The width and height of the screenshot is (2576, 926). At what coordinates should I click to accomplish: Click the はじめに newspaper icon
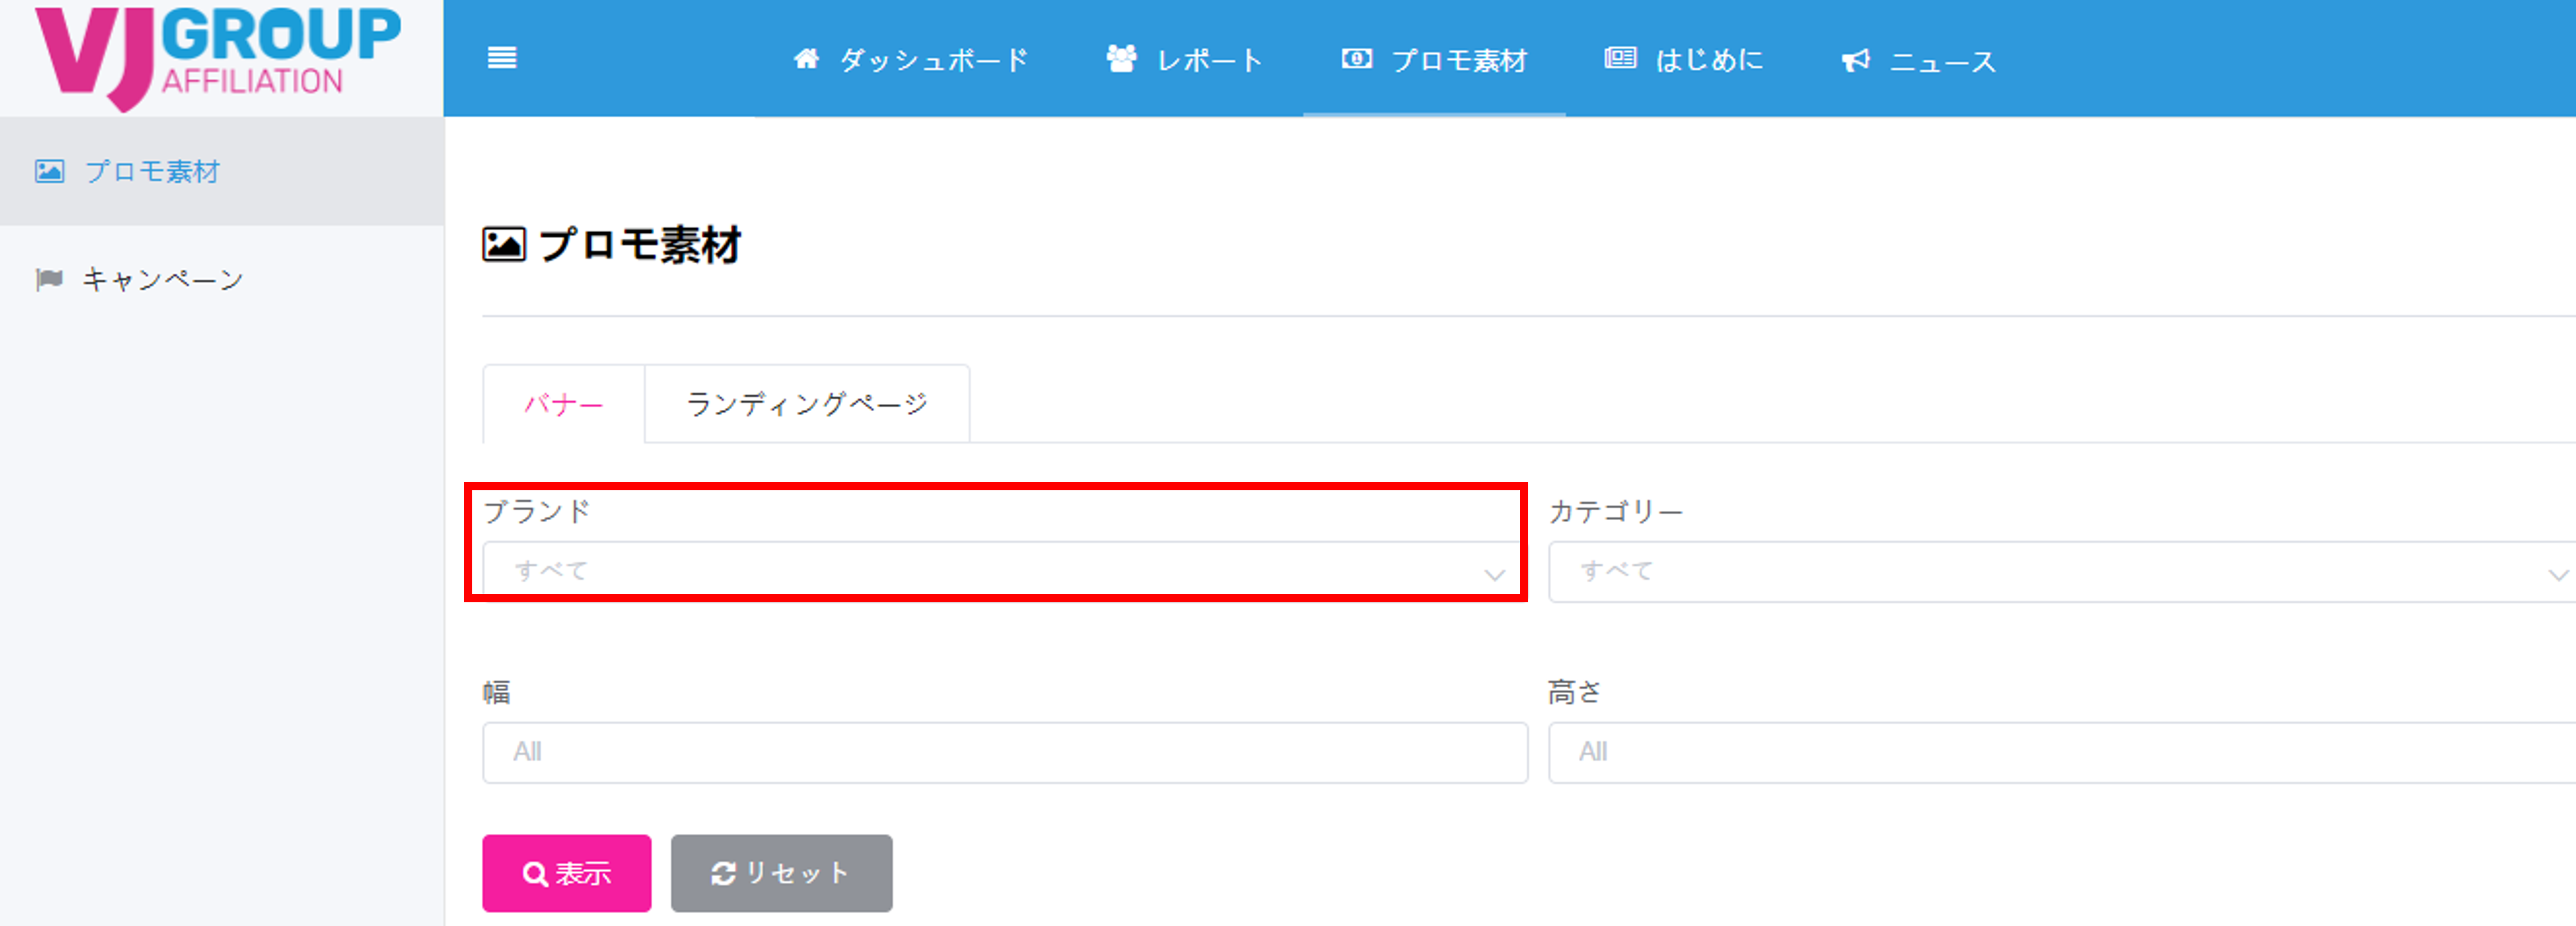pos(1620,59)
